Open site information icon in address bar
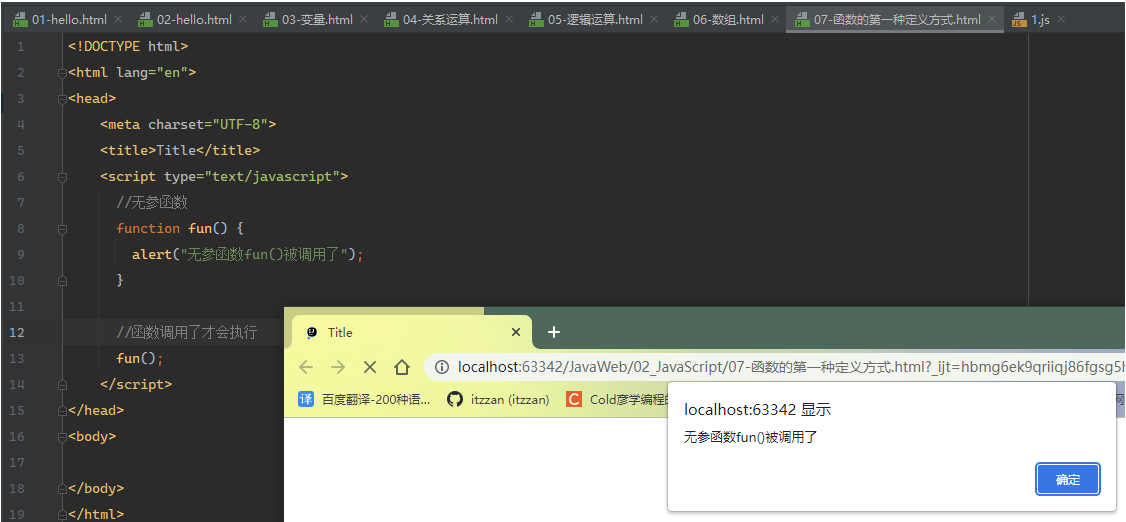This screenshot has height=522, width=1126. coord(442,368)
